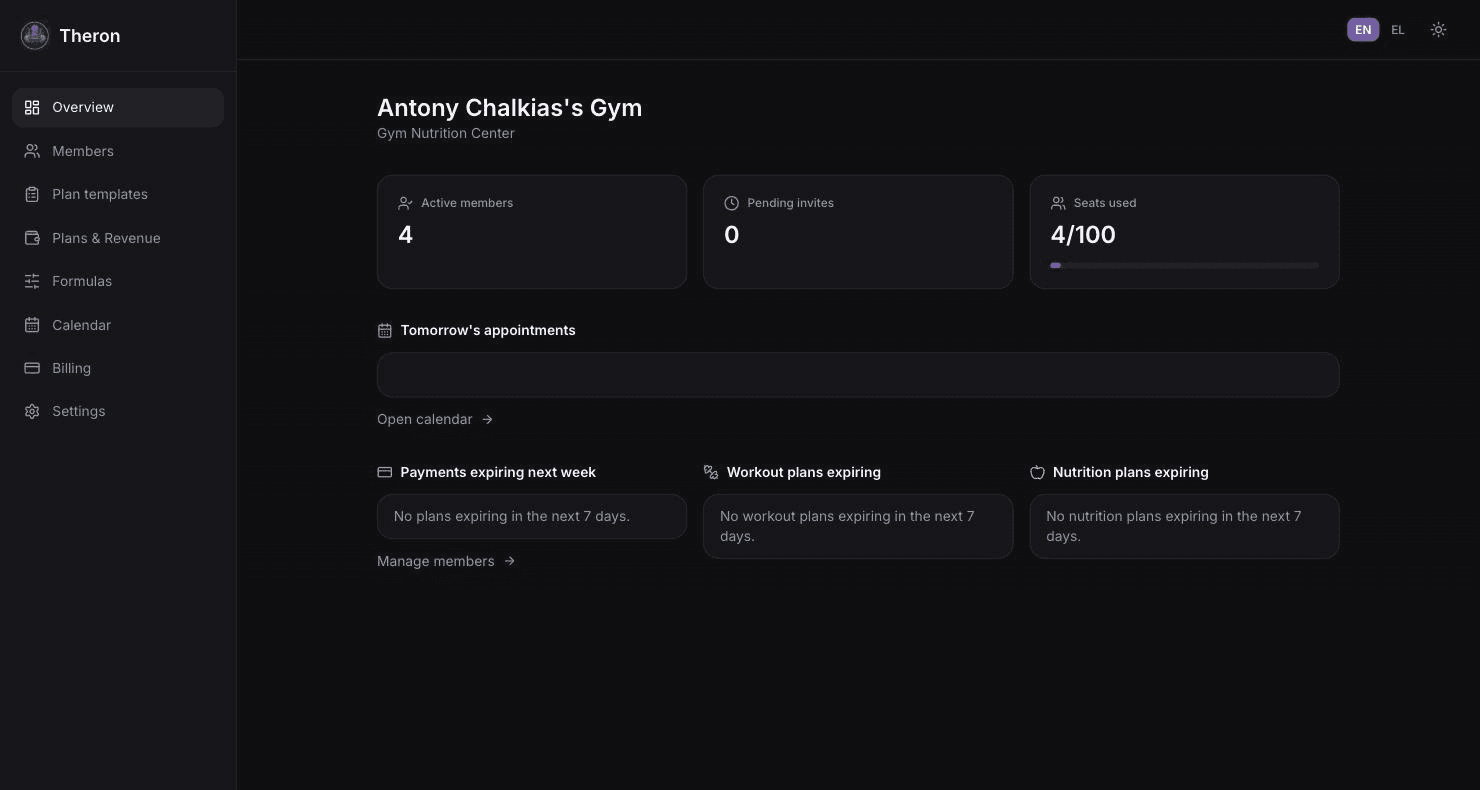Follow the Open calendar link
1480x790 pixels.
pos(435,419)
